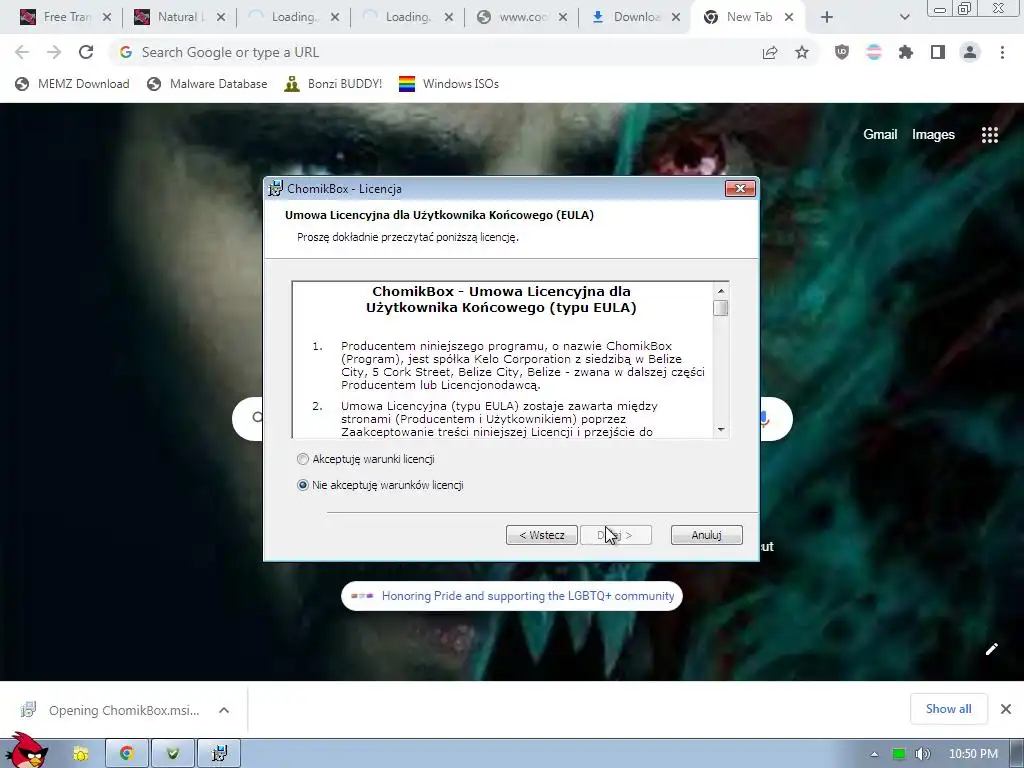This screenshot has height=768, width=1024.
Task: Open the tab search dropdown chevron
Action: (904, 17)
